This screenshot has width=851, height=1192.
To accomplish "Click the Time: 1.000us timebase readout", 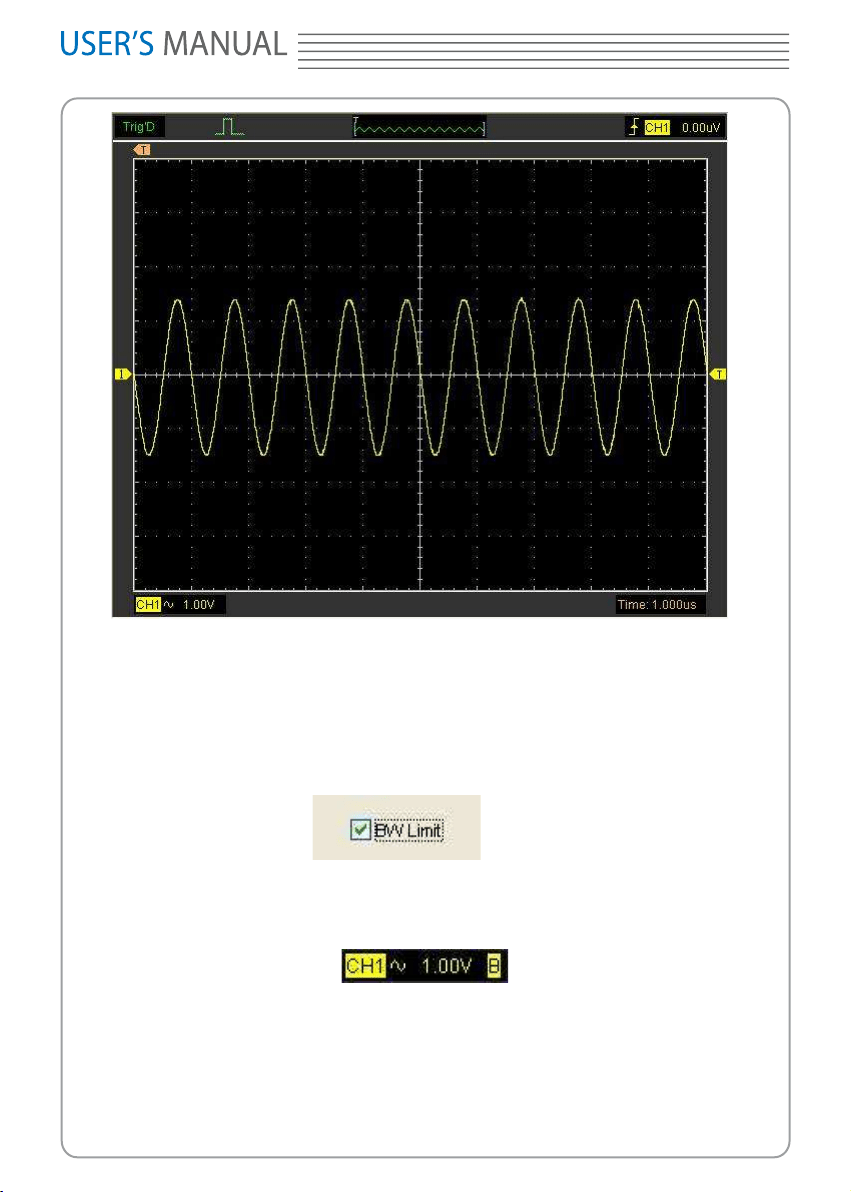I will point(657,605).
